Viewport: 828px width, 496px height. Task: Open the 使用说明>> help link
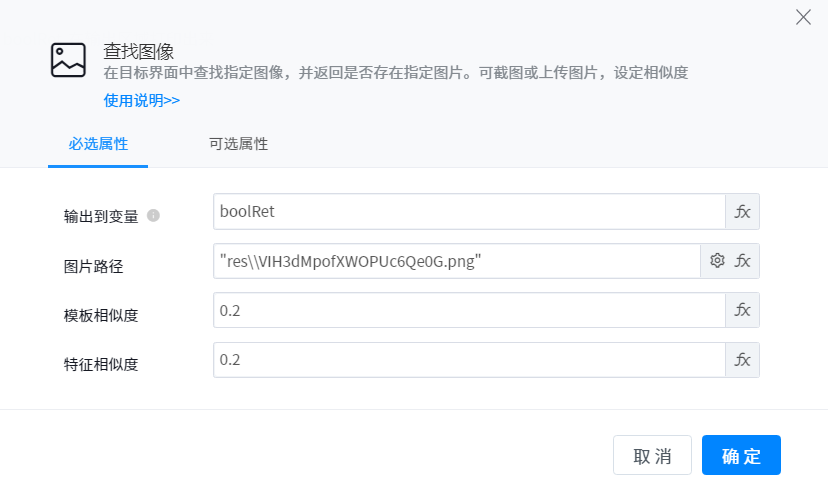coord(142,100)
